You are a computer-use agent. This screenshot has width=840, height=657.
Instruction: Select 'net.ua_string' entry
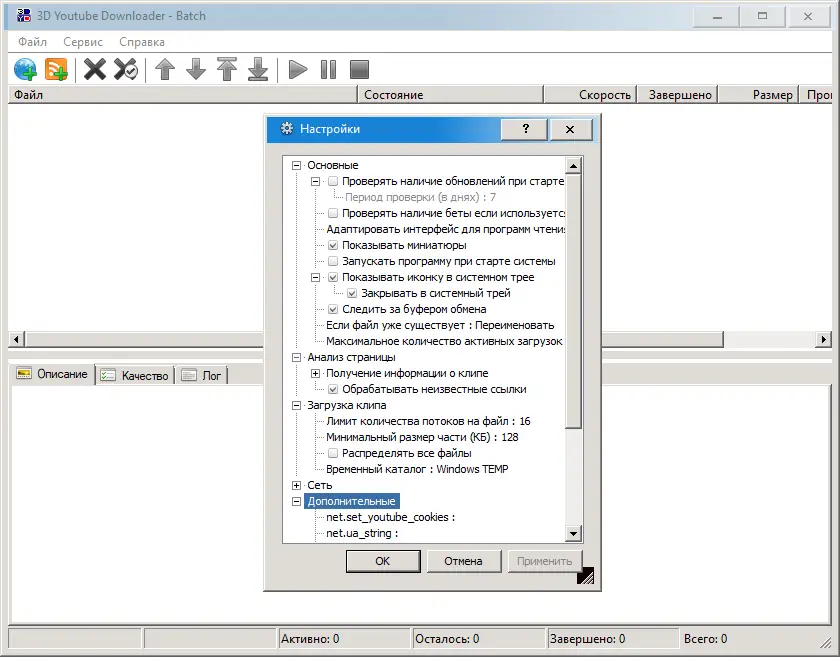coord(362,533)
